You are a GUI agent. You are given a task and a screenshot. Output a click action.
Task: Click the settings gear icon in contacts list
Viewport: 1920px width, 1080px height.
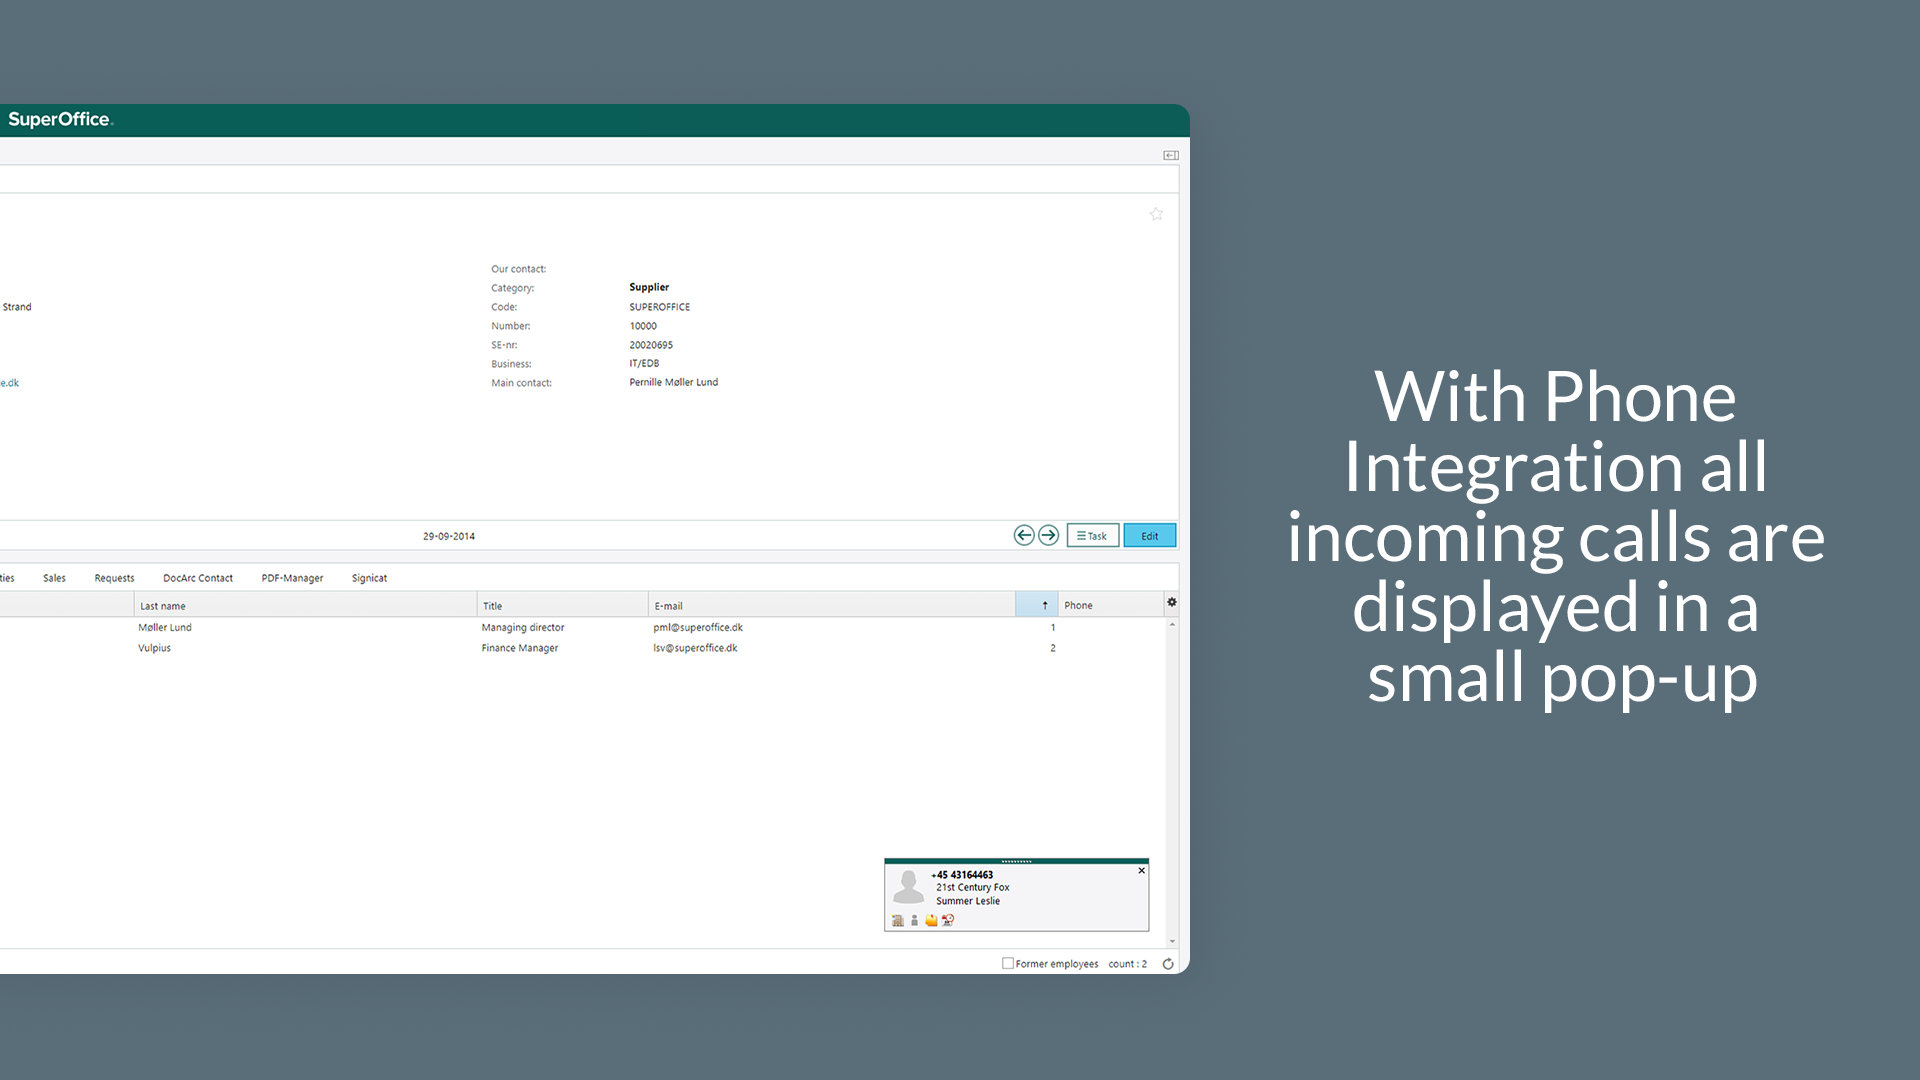coord(1171,603)
